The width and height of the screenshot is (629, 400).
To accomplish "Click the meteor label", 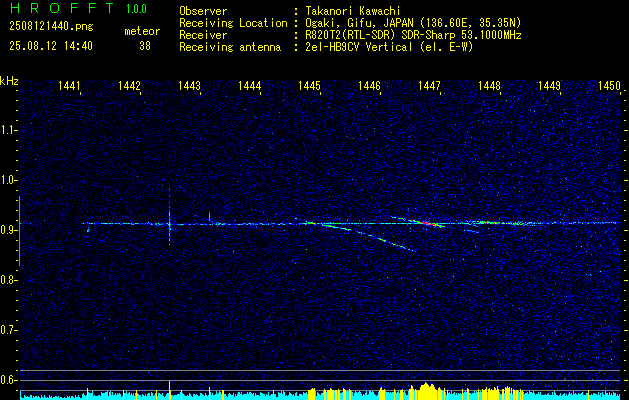I will [x=142, y=31].
